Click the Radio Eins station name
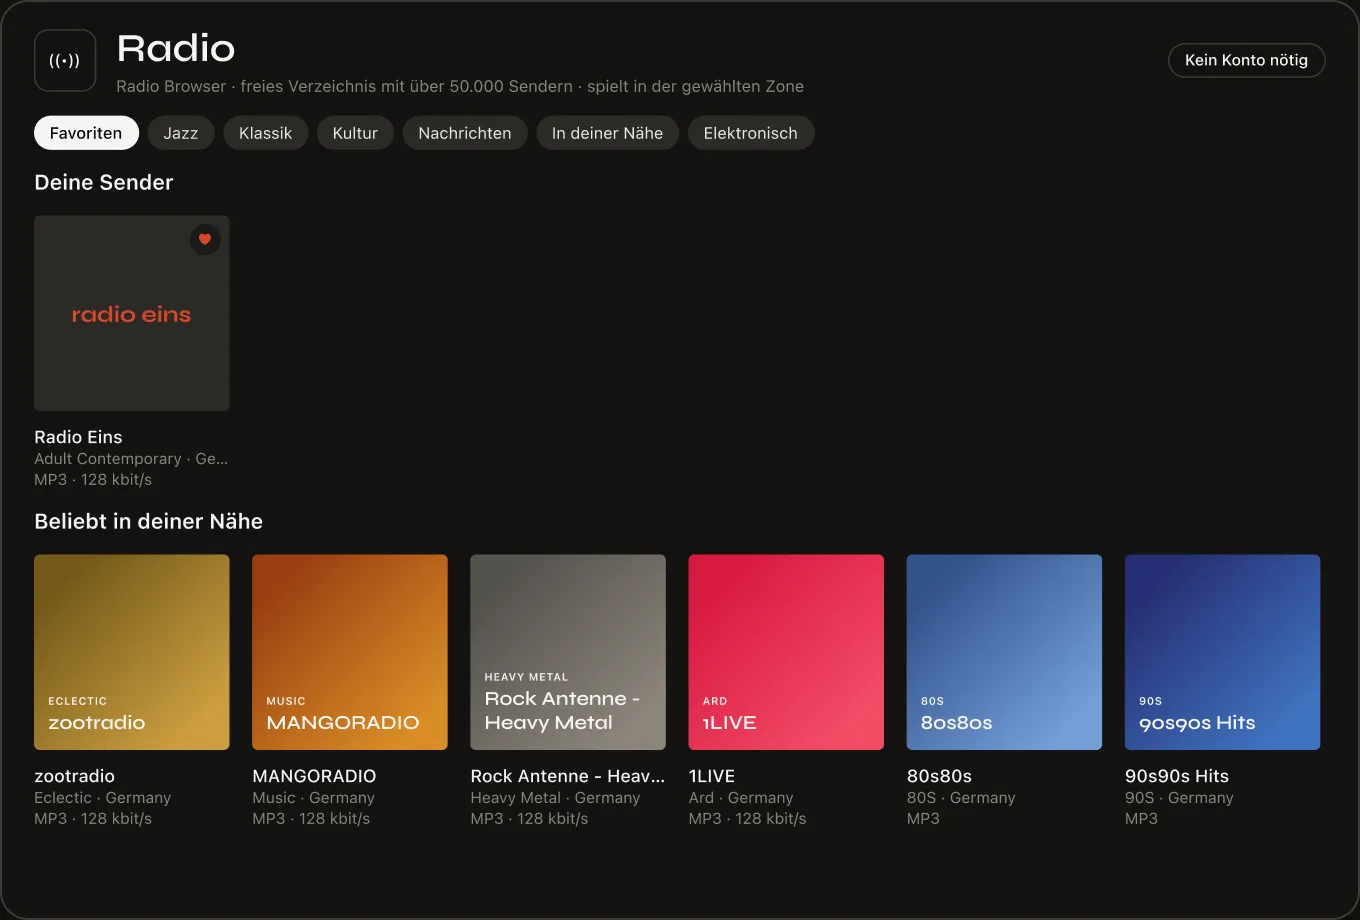This screenshot has height=920, width=1360. click(x=78, y=437)
